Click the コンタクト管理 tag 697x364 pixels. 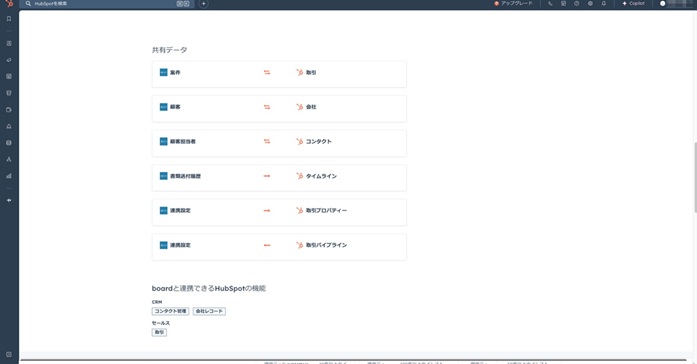pos(170,311)
